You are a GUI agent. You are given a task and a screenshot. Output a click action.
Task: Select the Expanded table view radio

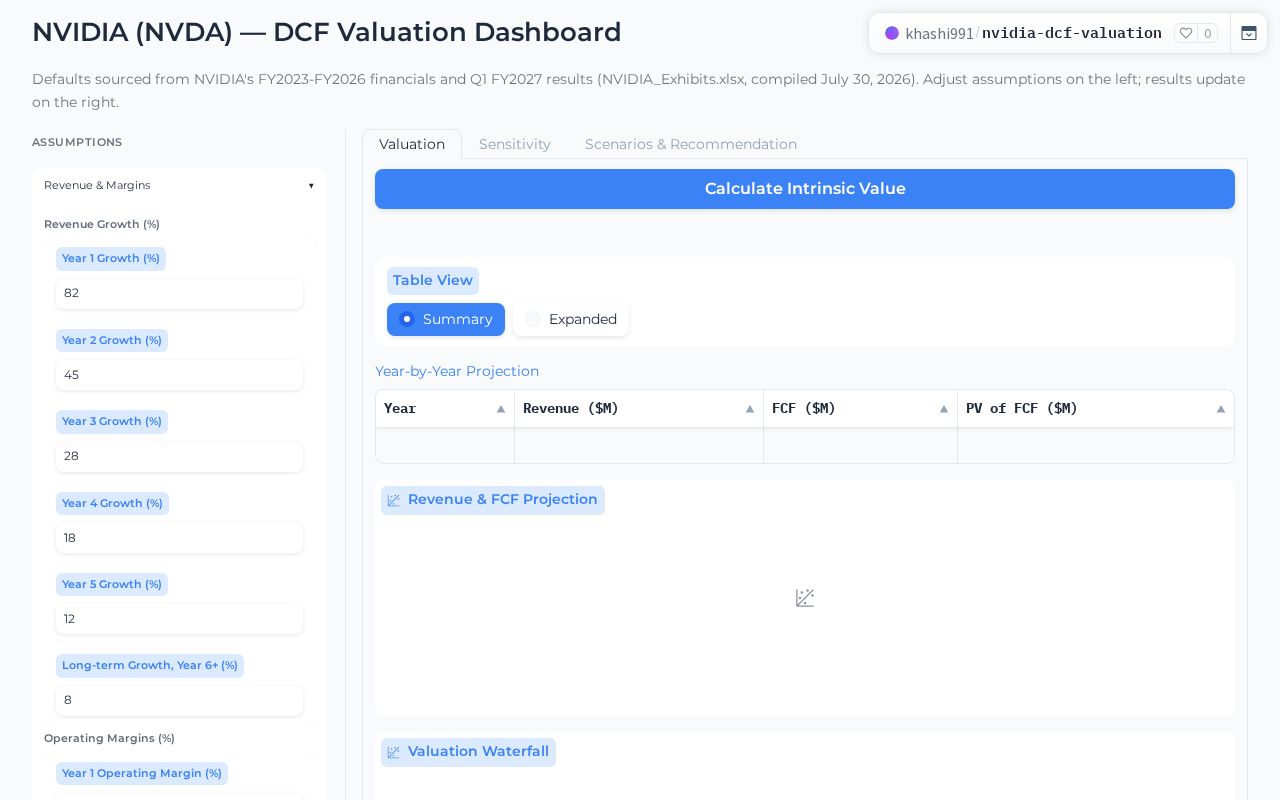[571, 319]
